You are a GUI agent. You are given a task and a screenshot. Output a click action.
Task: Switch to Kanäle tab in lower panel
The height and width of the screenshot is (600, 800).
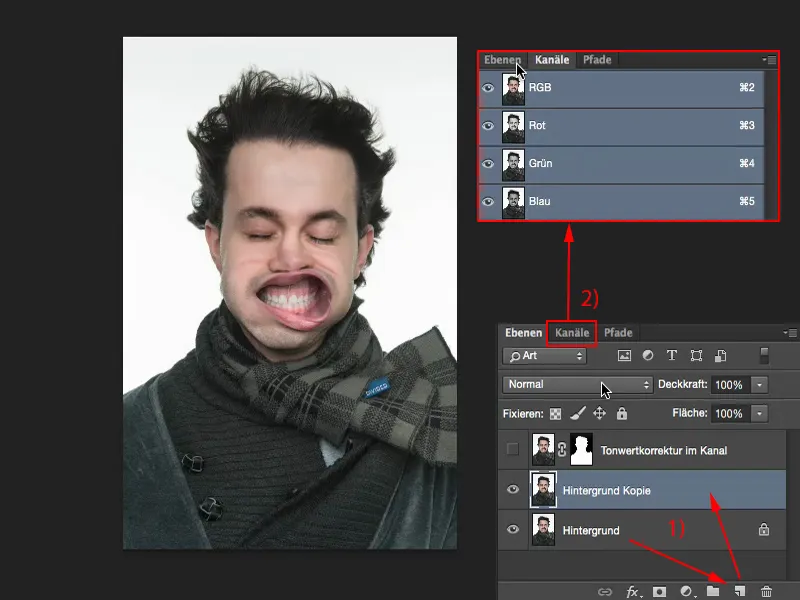click(x=572, y=333)
